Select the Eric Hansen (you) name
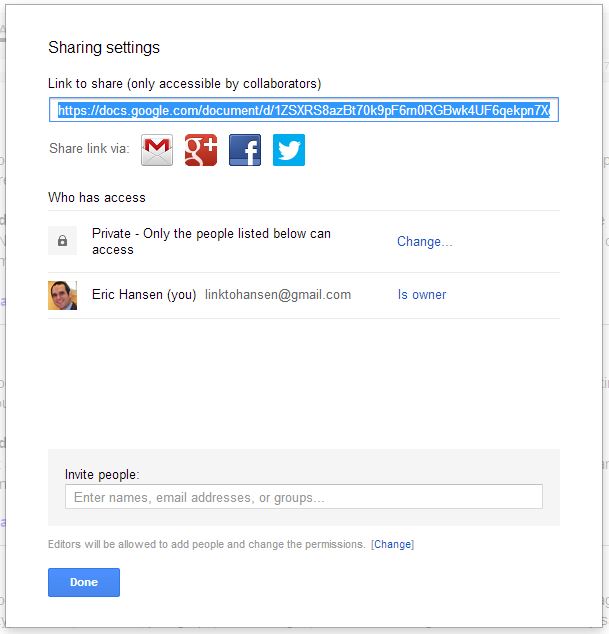Screen dimensions: 609x634 [x=144, y=295]
